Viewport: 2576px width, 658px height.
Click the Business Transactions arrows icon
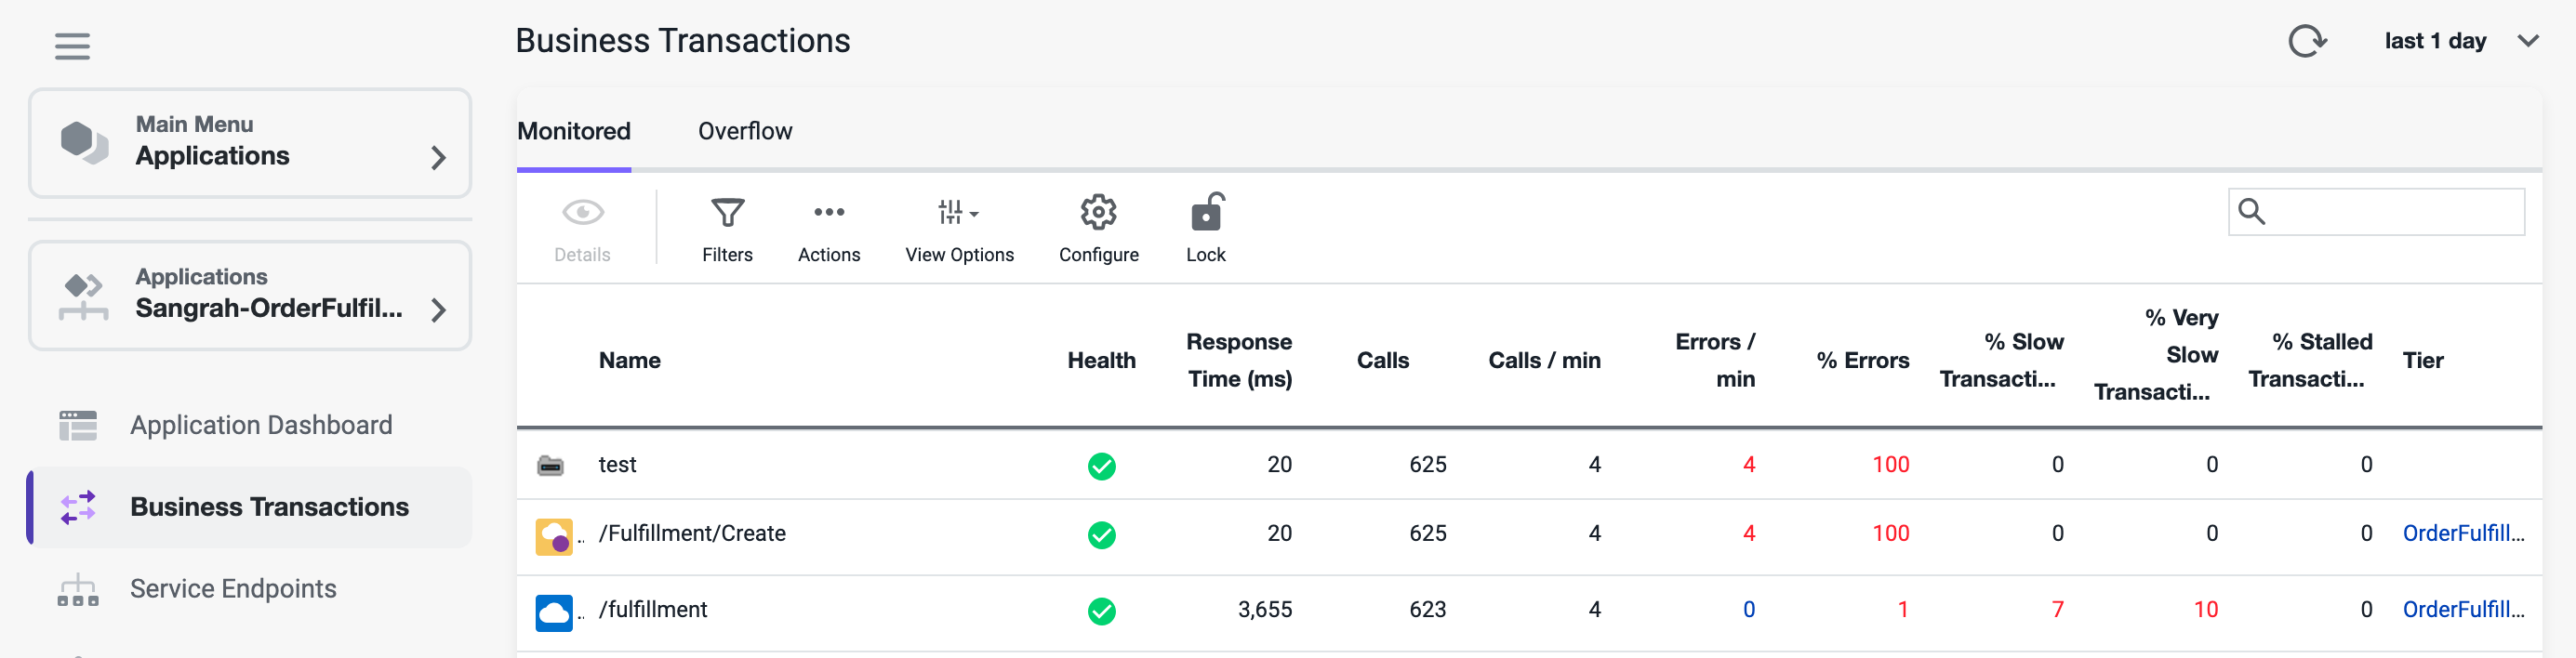(x=78, y=507)
